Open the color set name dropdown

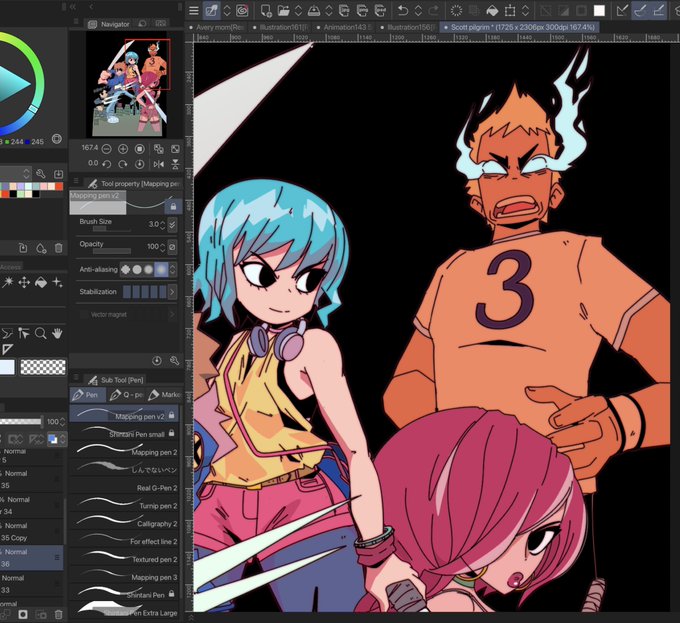27,174
